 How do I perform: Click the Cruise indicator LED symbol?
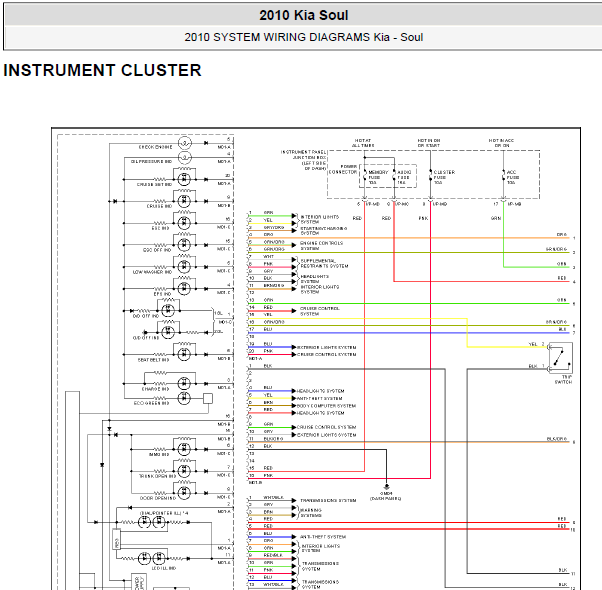coord(184,201)
